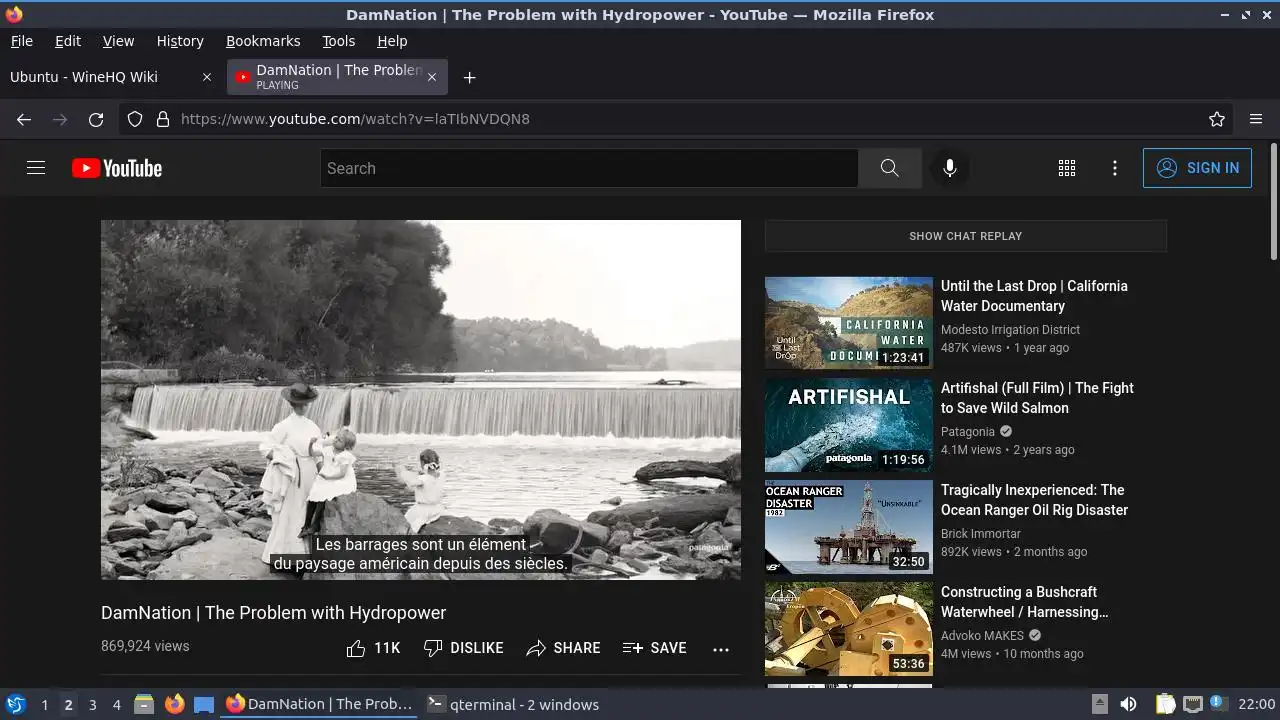Bookmark this page with the star

click(1217, 119)
